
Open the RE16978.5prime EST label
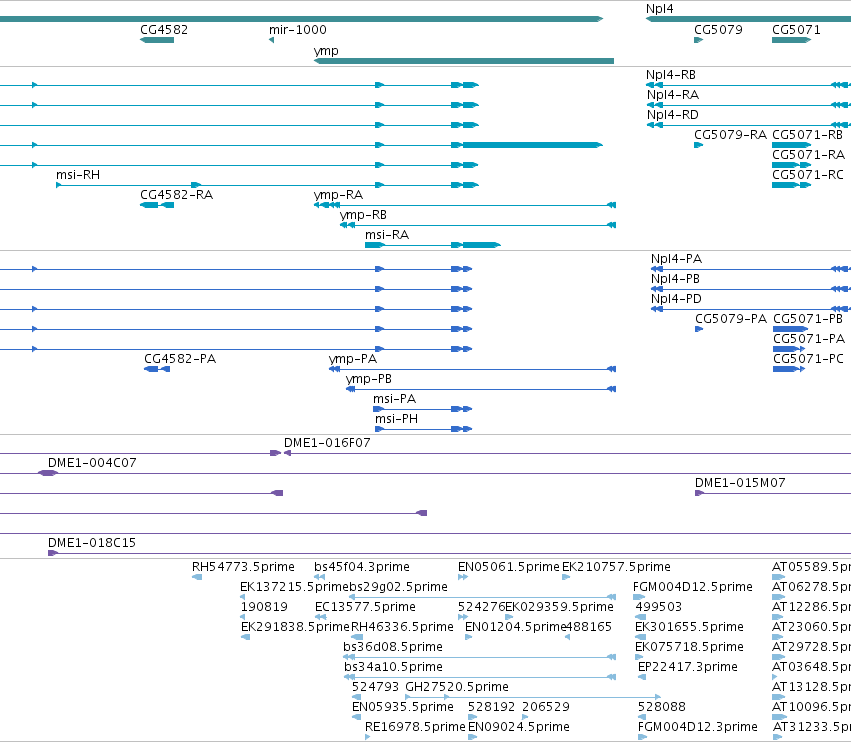[x=415, y=727]
